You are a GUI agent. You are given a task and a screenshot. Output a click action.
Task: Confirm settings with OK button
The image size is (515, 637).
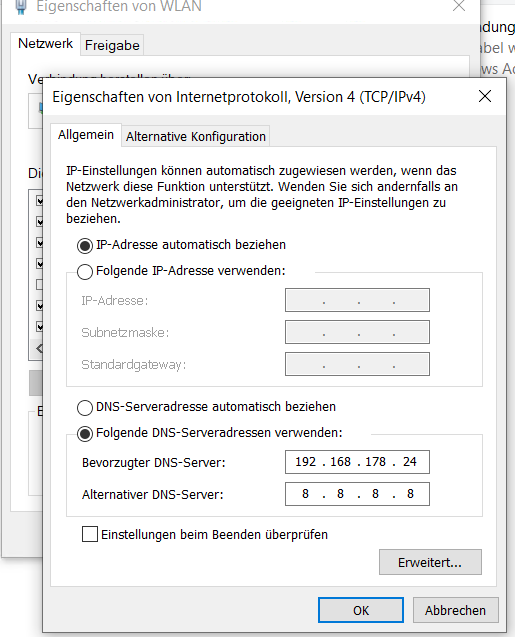pos(361,610)
